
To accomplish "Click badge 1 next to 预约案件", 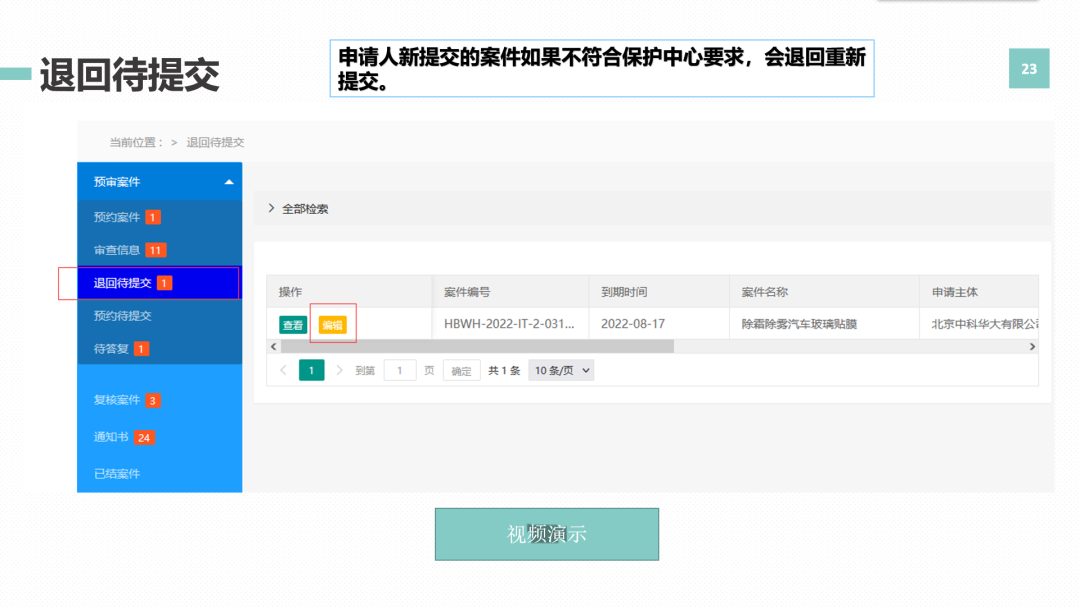I will [x=153, y=217].
